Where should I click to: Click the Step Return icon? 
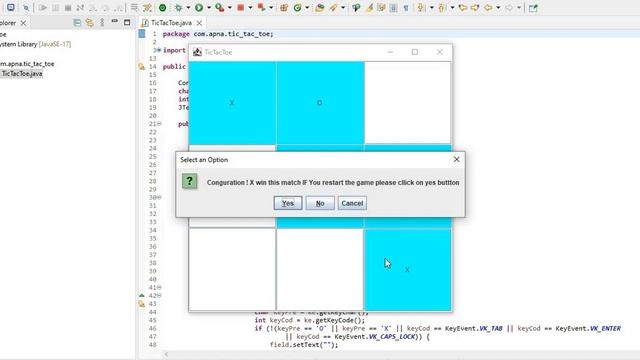pyautogui.click(x=118, y=8)
